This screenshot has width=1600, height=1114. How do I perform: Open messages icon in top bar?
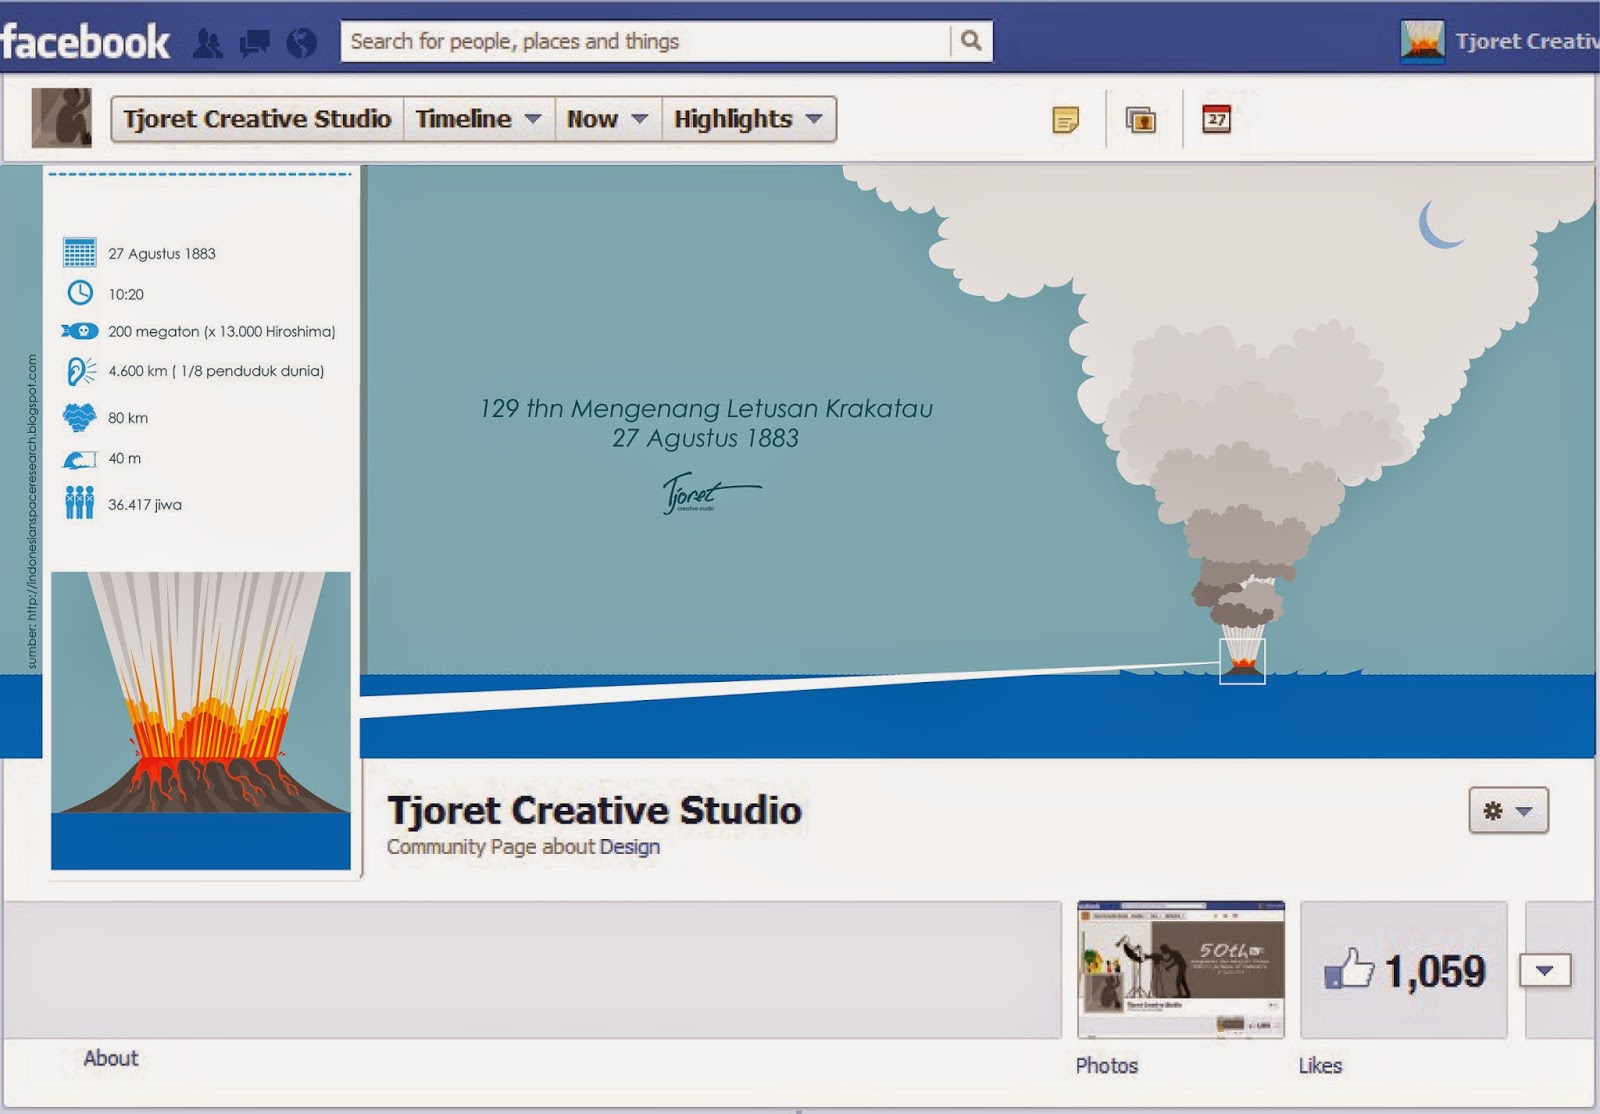[x=254, y=43]
